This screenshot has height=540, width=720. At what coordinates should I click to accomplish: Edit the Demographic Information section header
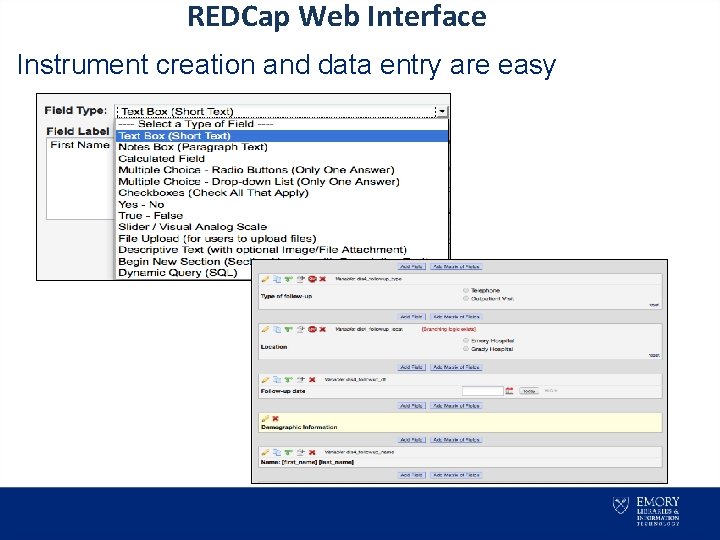coord(265,418)
